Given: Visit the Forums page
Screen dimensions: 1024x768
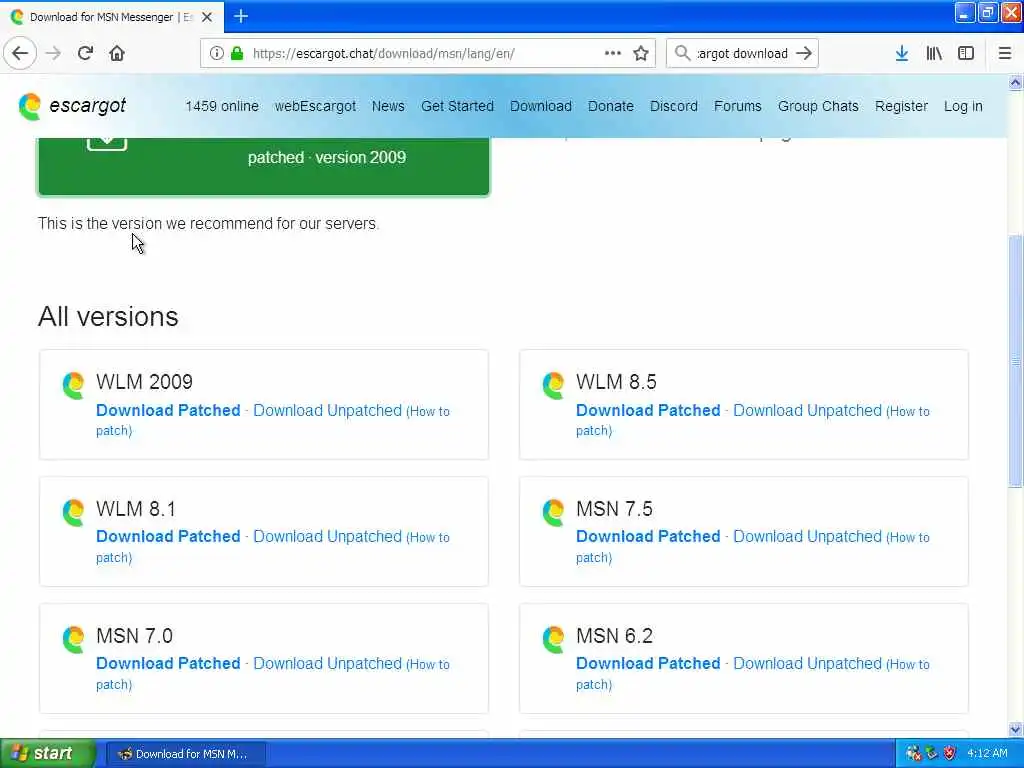Looking at the screenshot, I should click(738, 106).
